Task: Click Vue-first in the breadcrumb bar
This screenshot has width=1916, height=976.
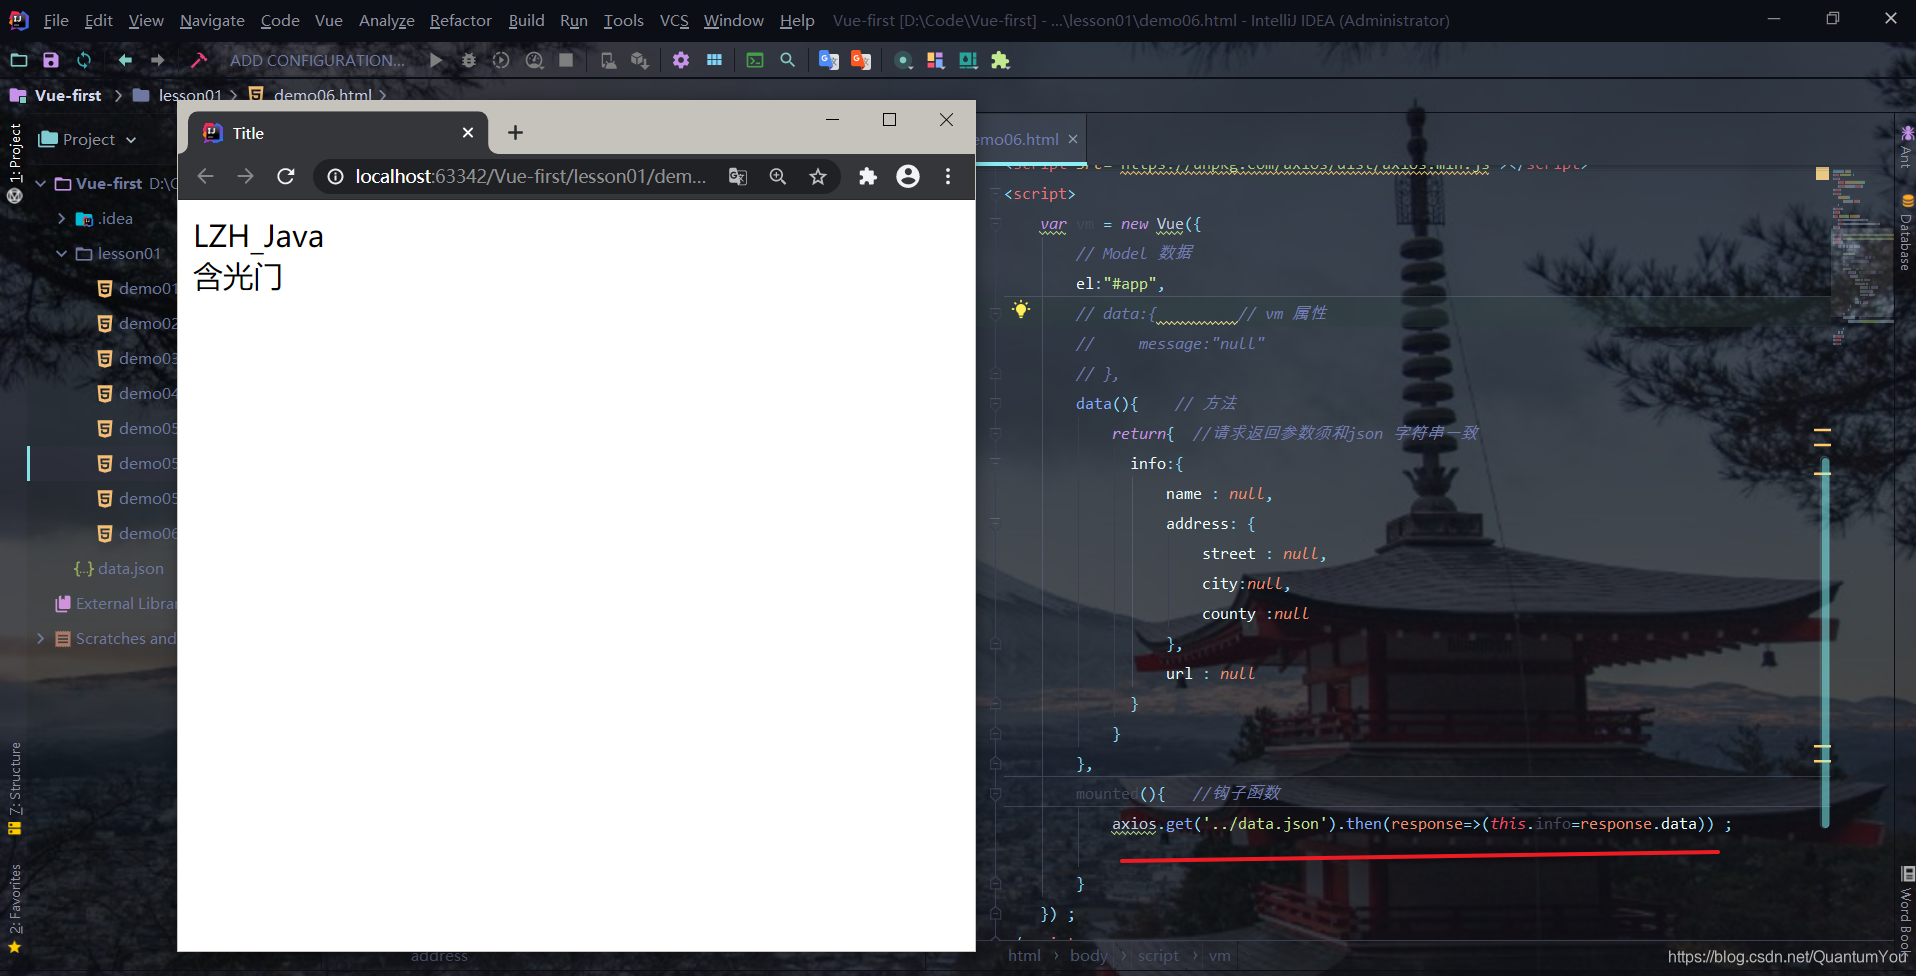Action: pyautogui.click(x=68, y=95)
